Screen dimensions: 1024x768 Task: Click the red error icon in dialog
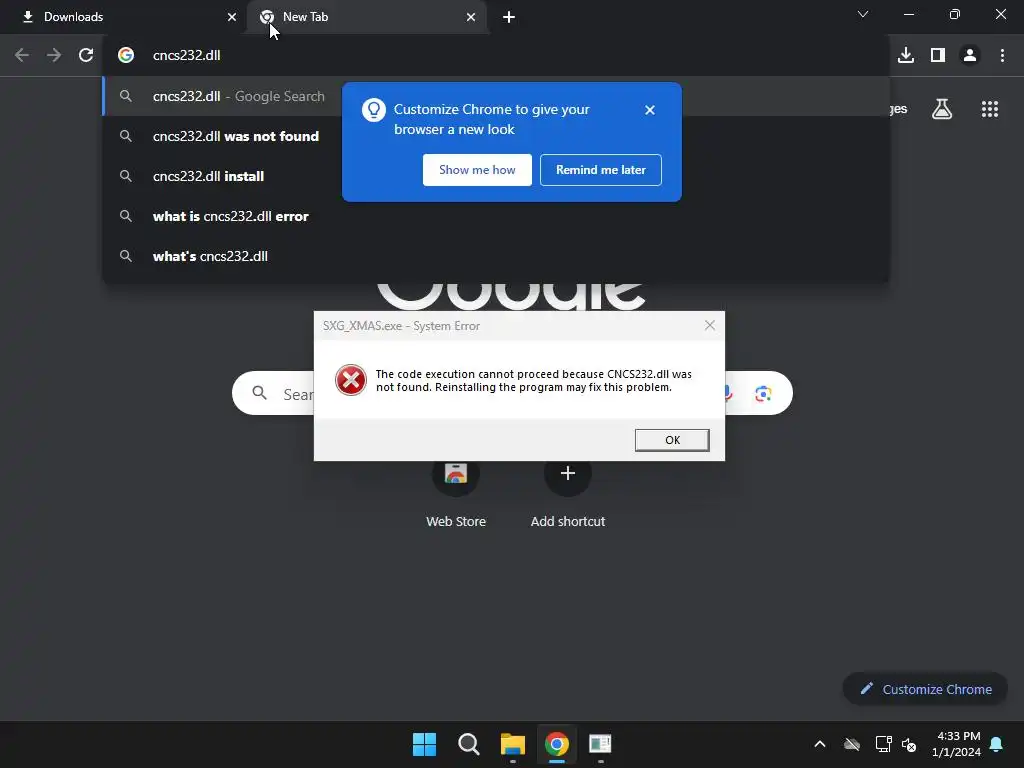click(351, 380)
